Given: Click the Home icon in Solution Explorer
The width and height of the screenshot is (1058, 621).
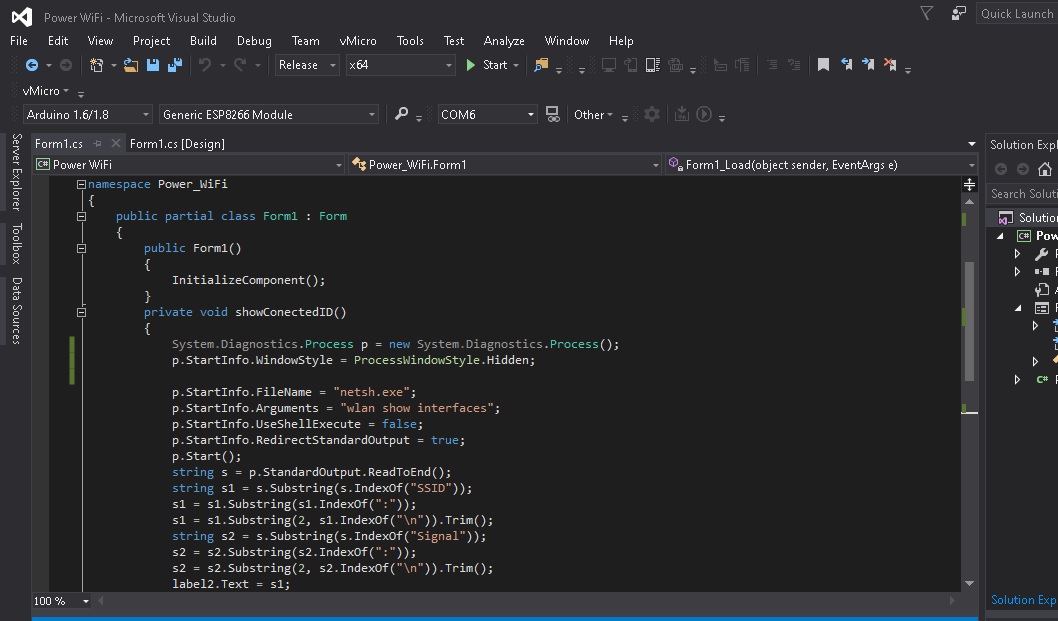Looking at the screenshot, I should [x=1045, y=169].
